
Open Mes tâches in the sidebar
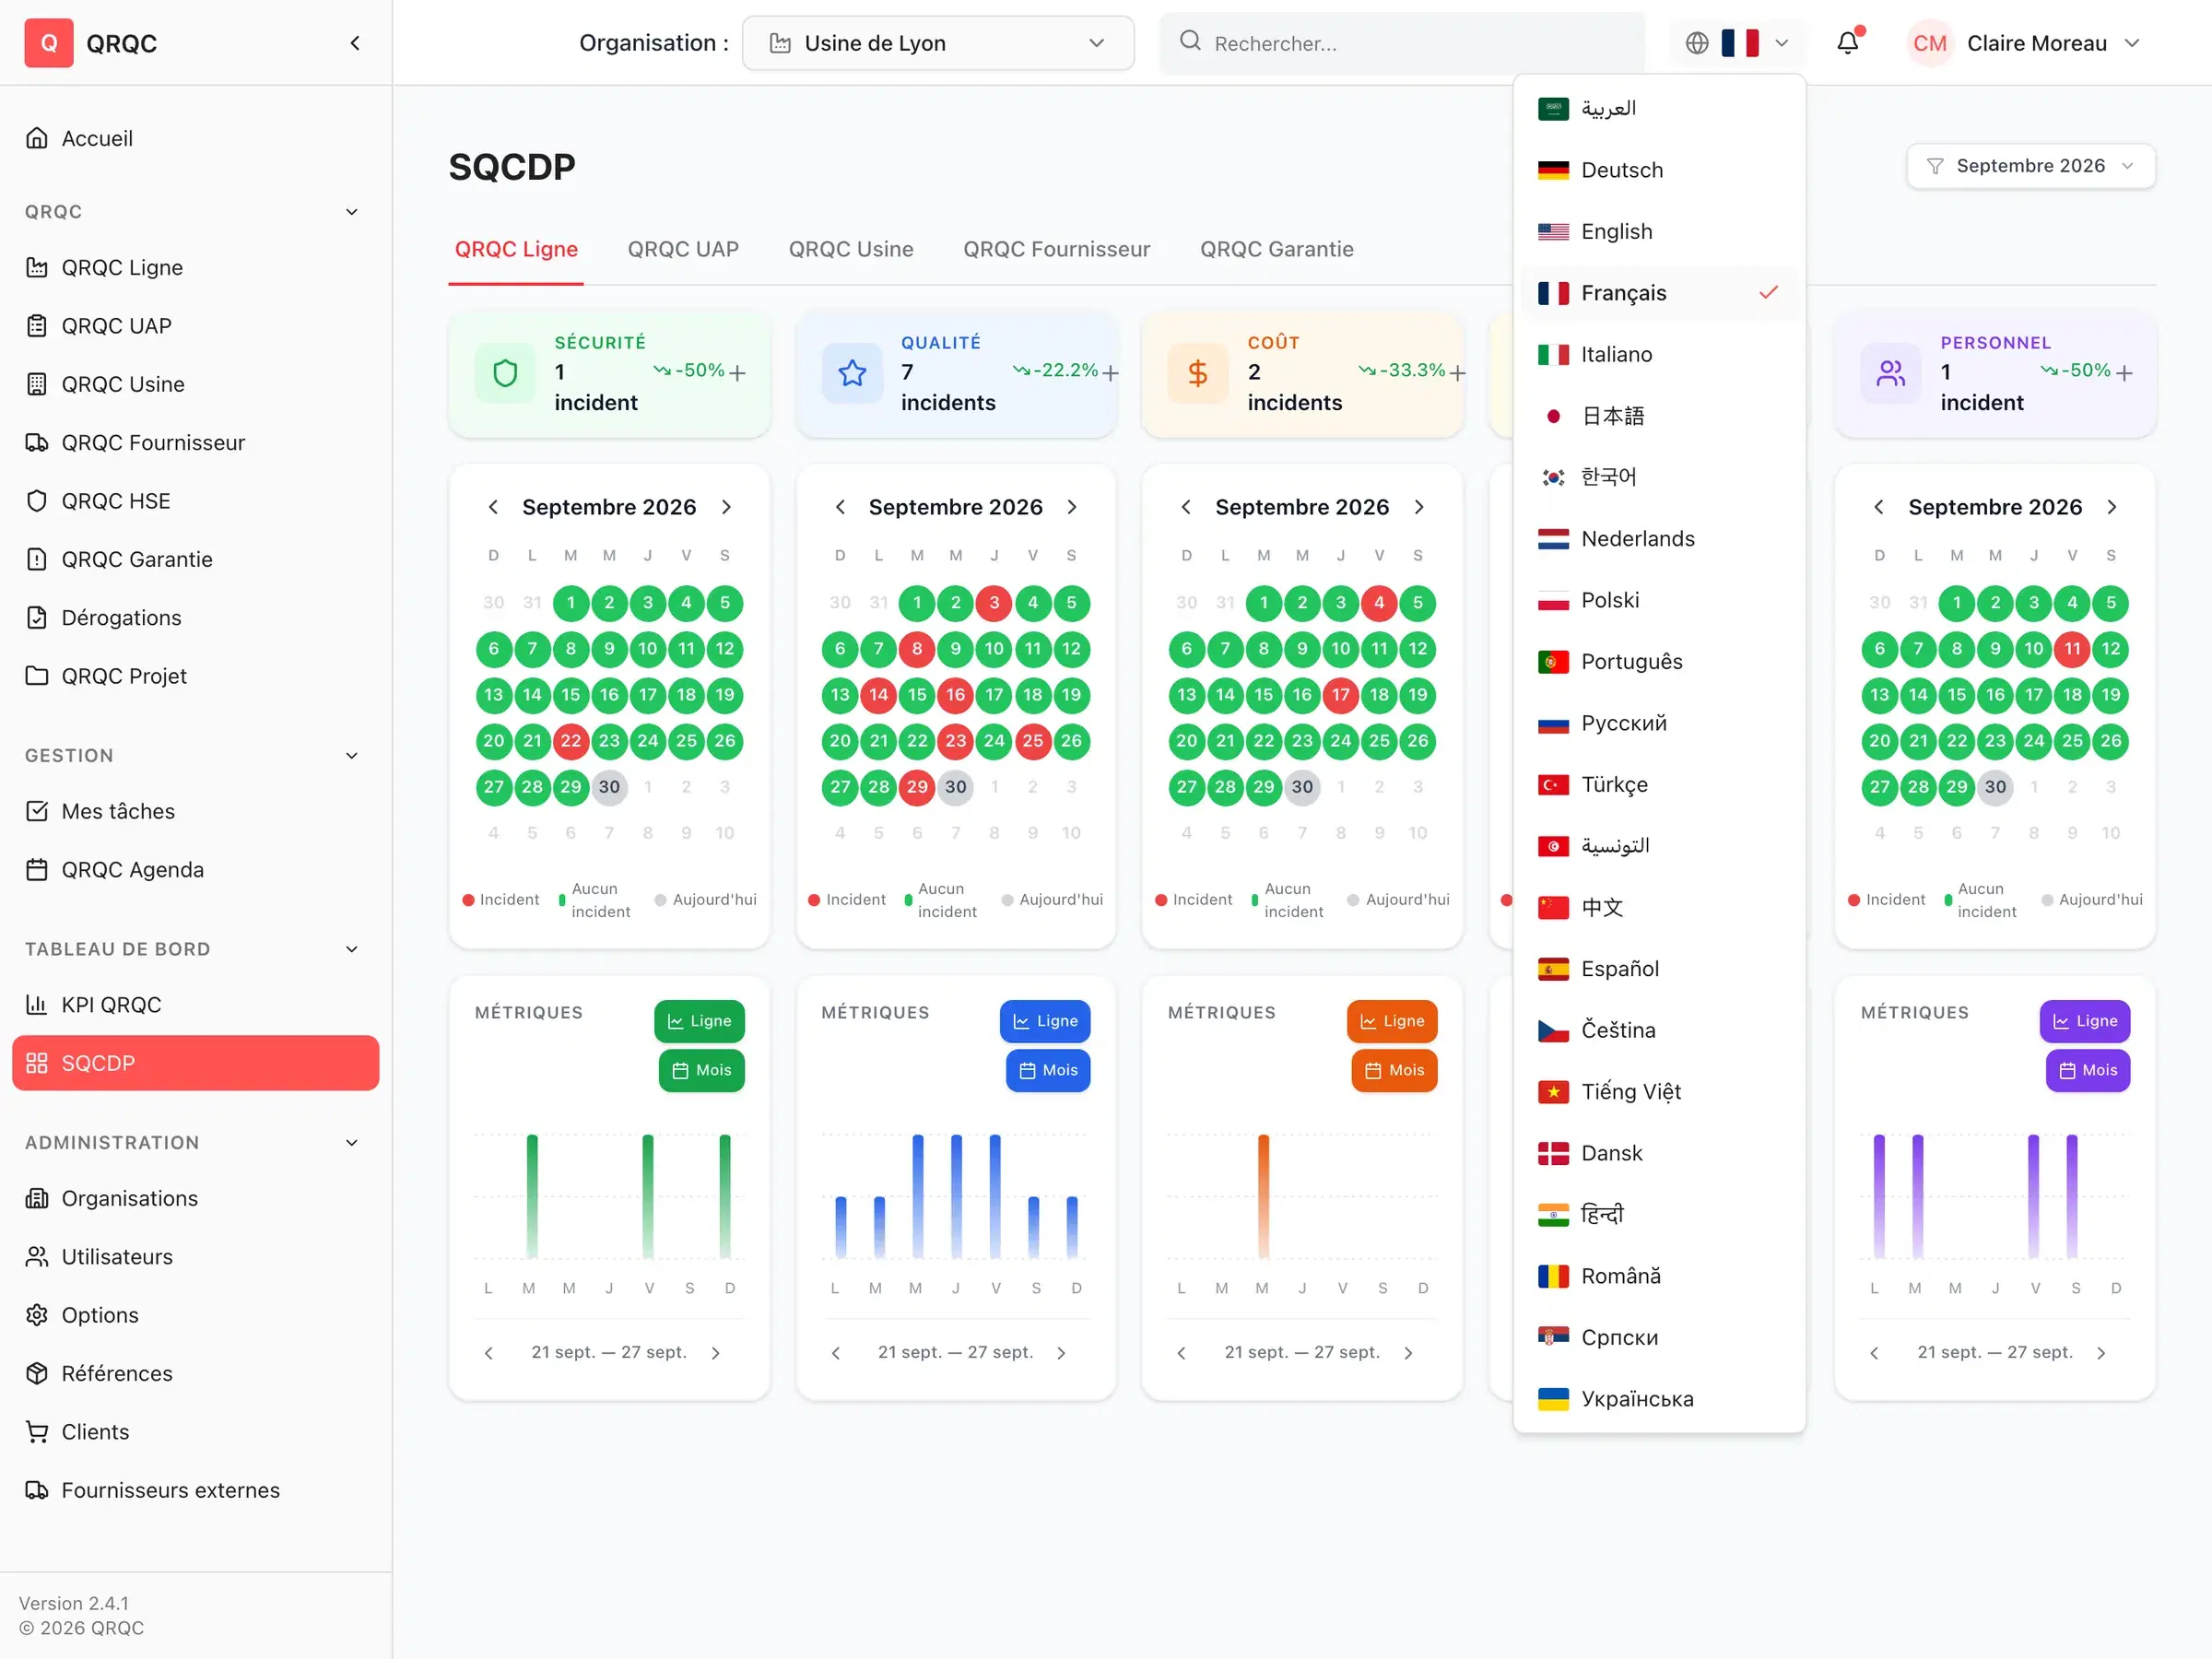[x=196, y=811]
